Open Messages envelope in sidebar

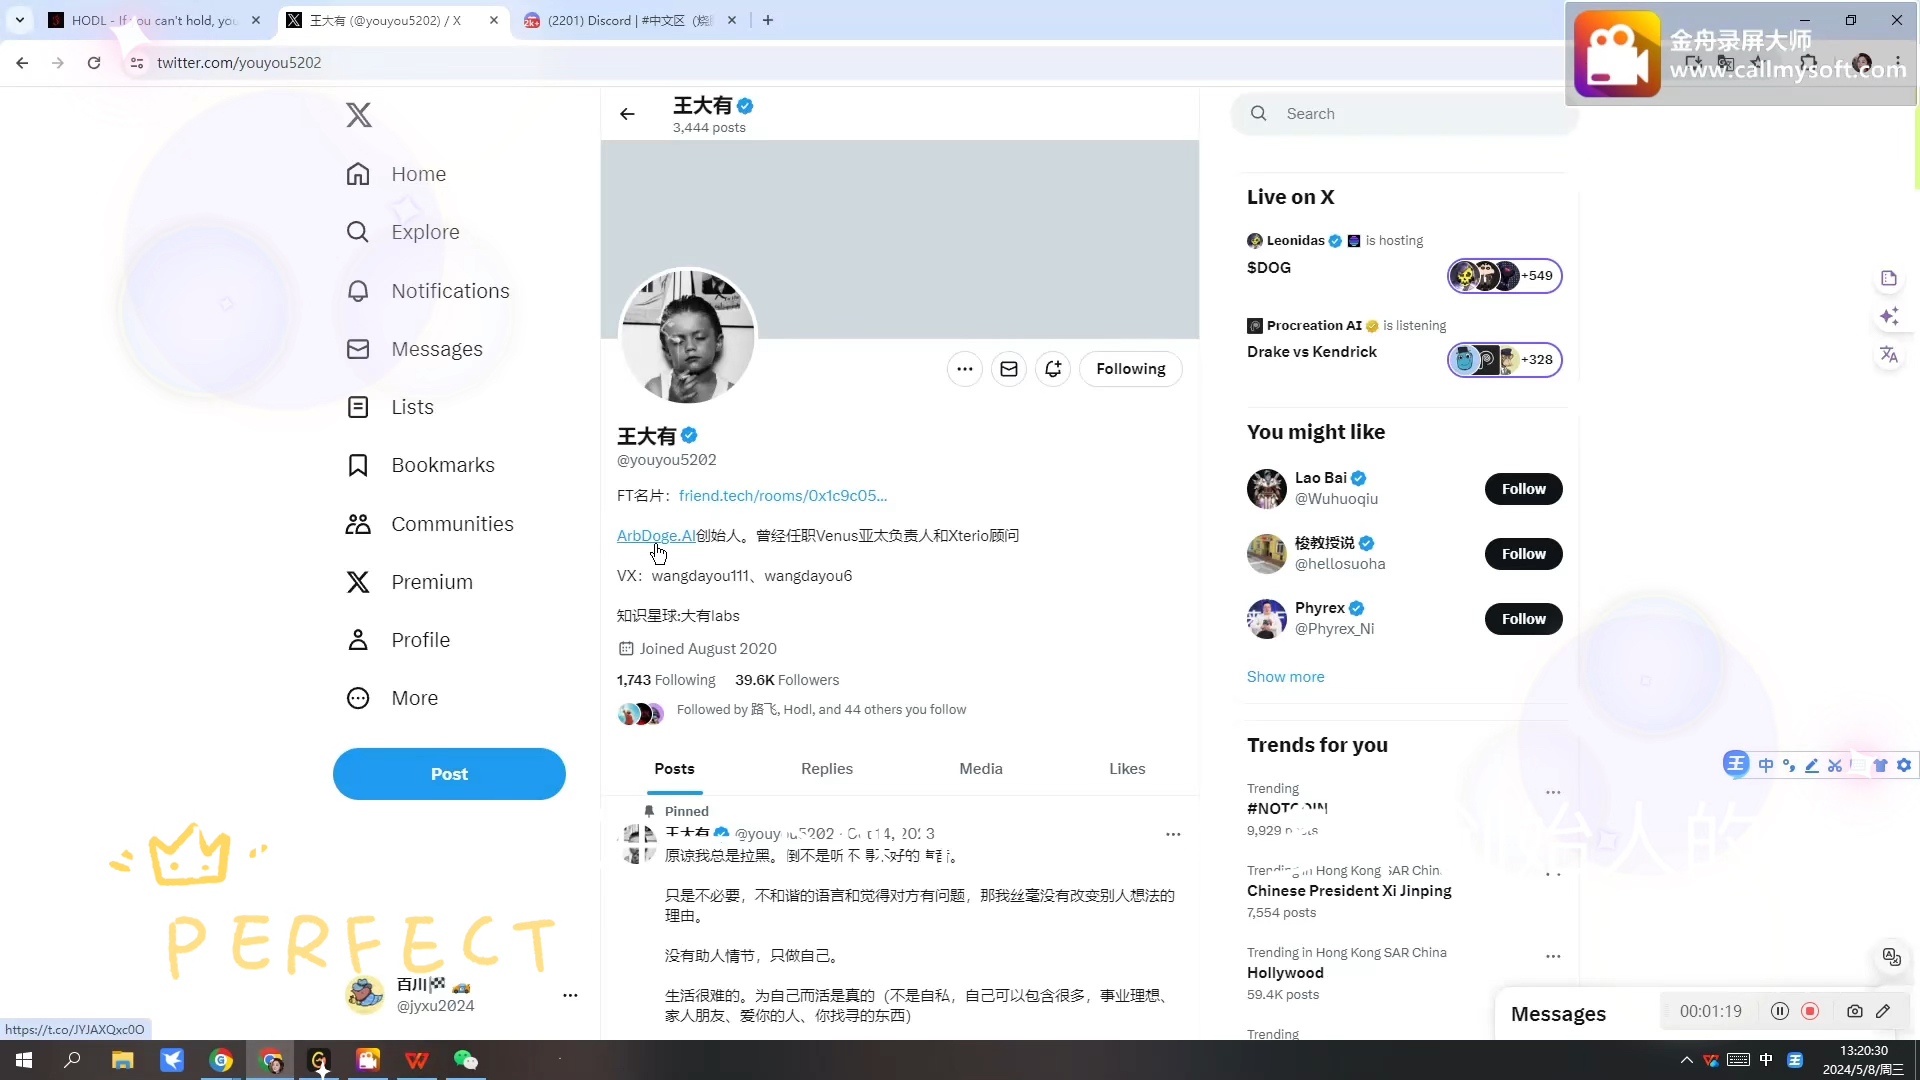414,349
